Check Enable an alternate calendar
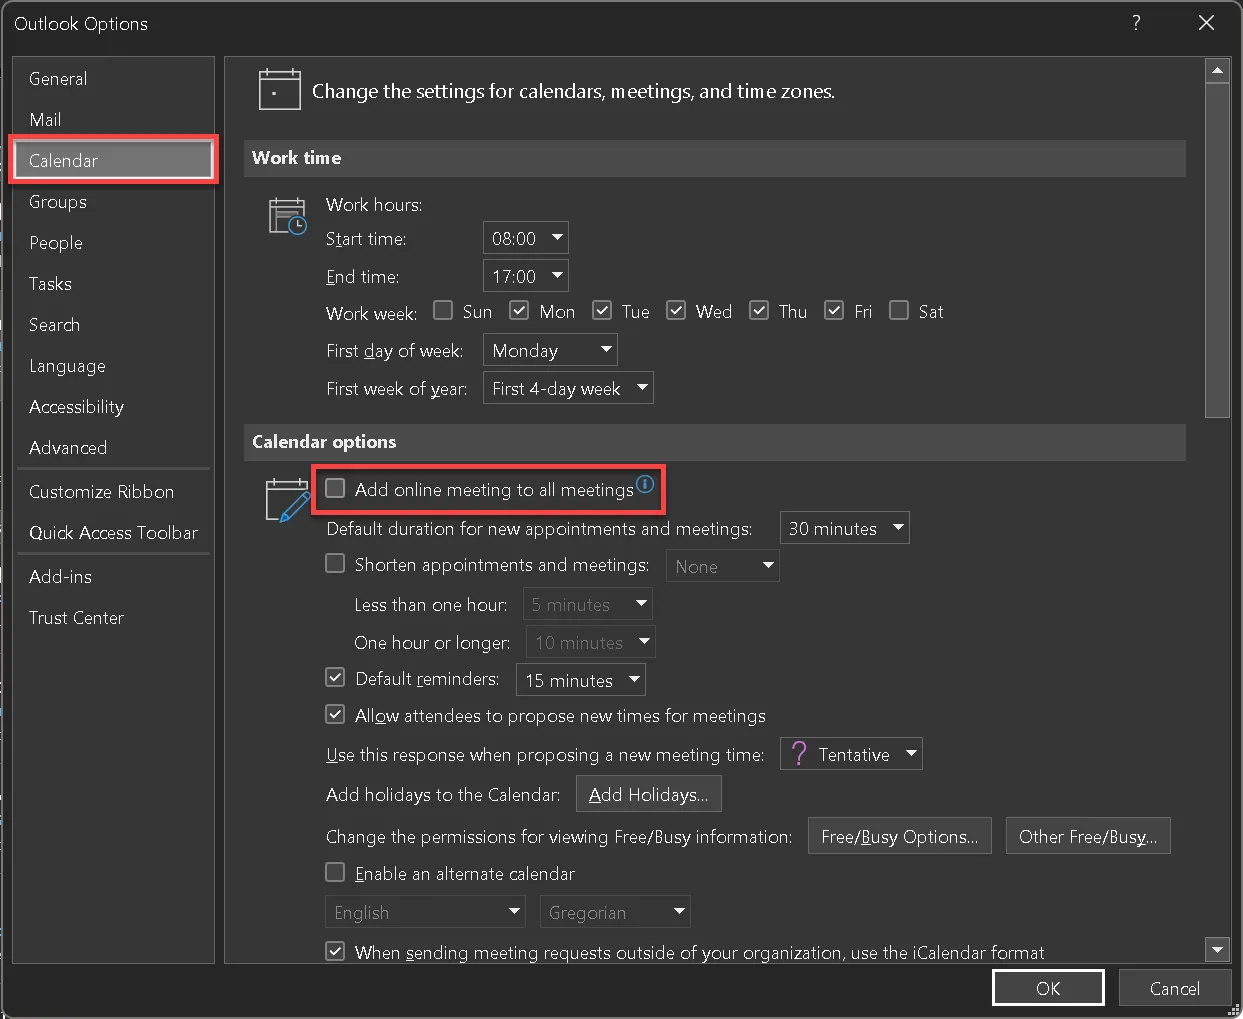This screenshot has height=1019, width=1243. pyautogui.click(x=335, y=872)
